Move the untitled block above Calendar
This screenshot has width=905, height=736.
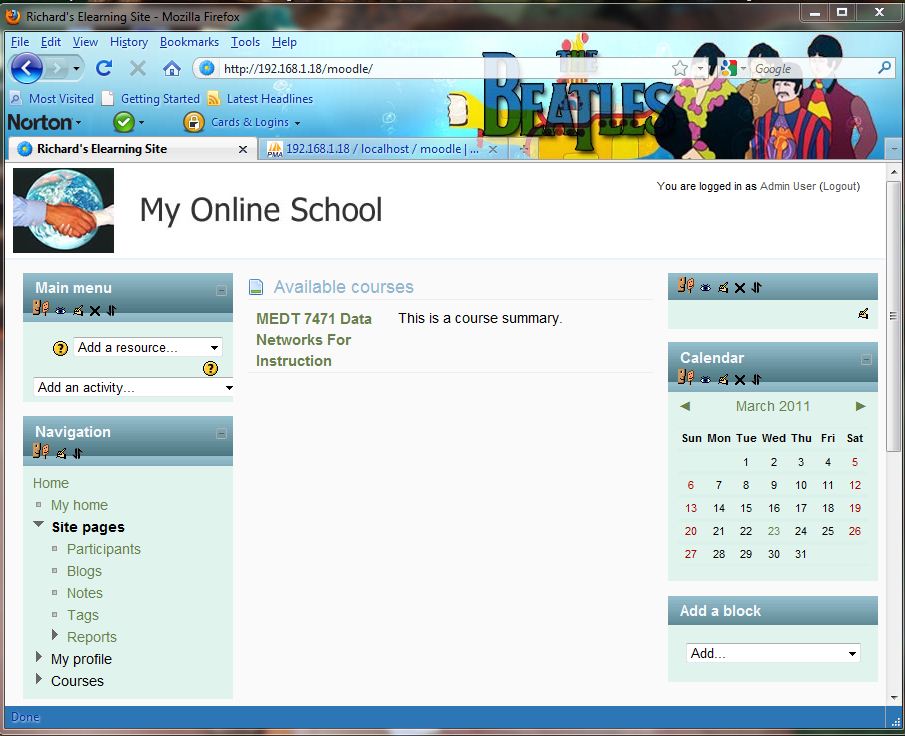point(756,287)
